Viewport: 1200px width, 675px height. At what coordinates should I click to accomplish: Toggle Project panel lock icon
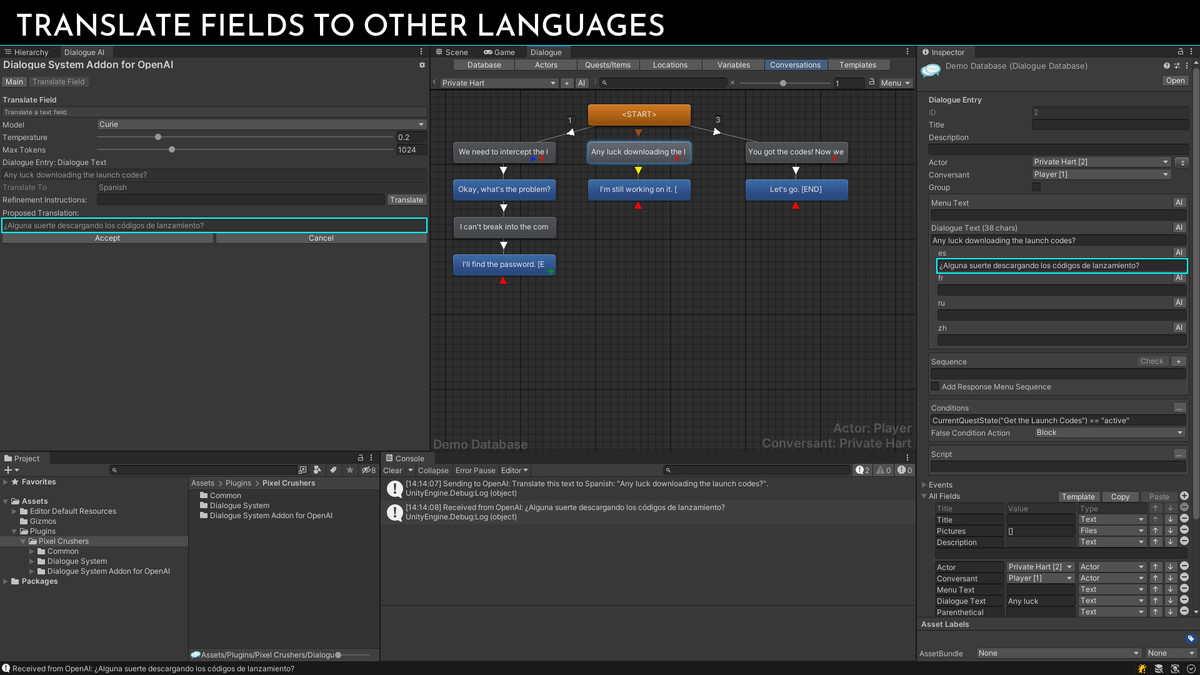[361, 458]
